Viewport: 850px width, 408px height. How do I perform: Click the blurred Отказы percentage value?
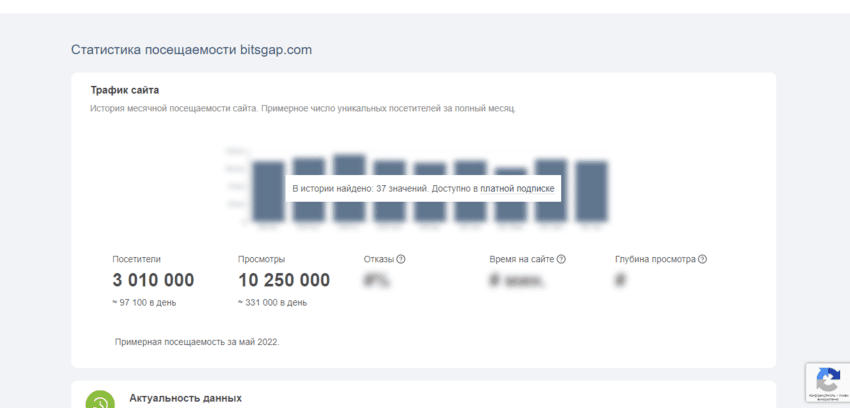tap(377, 281)
